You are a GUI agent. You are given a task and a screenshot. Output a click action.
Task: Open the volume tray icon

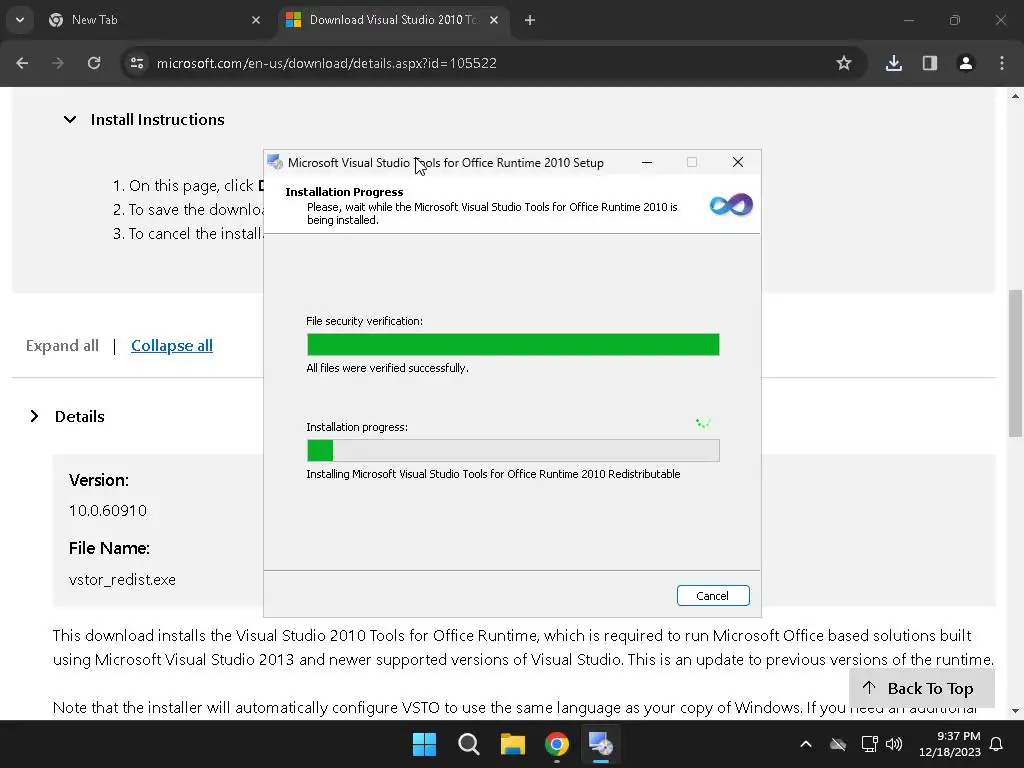click(x=894, y=744)
